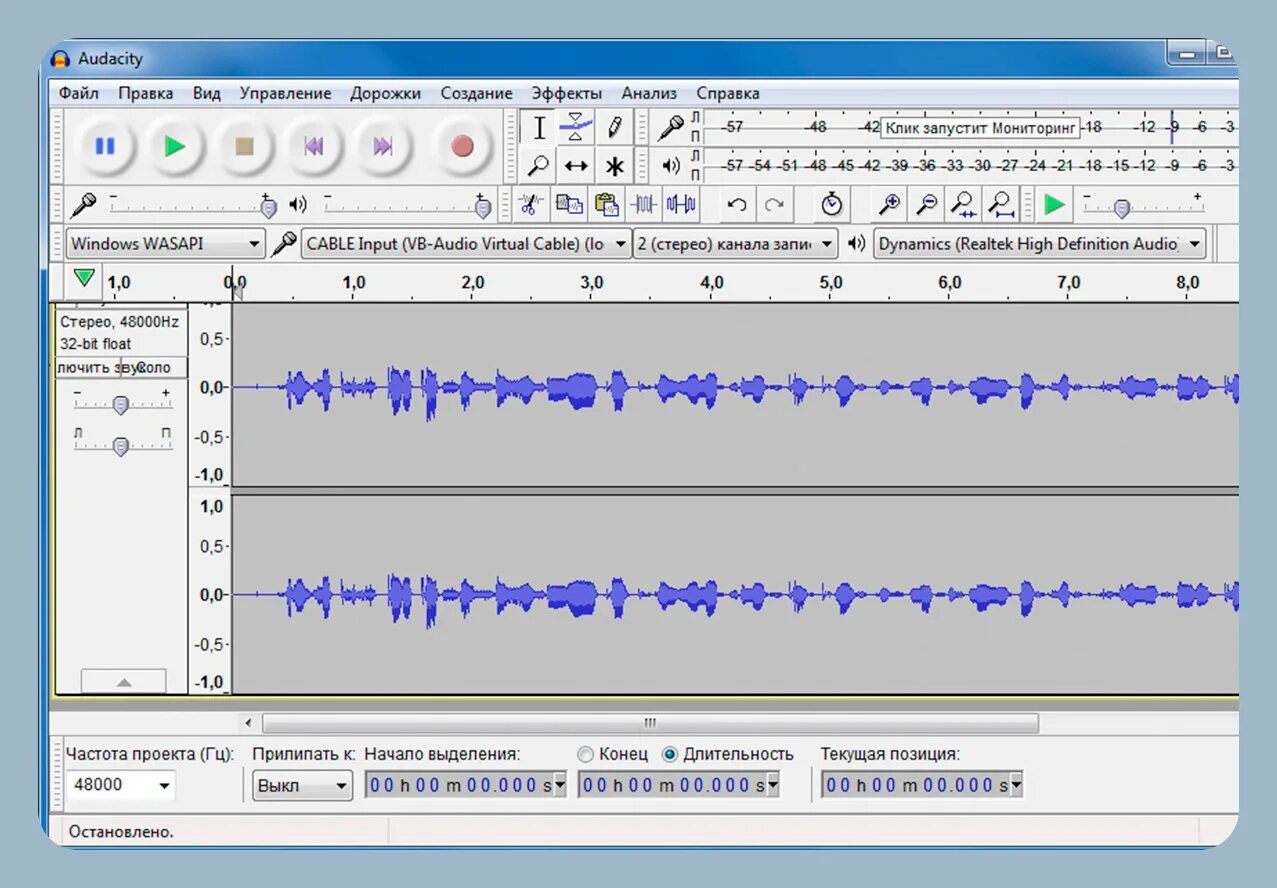
Task: Start playback with the green Play button
Action: (175, 146)
